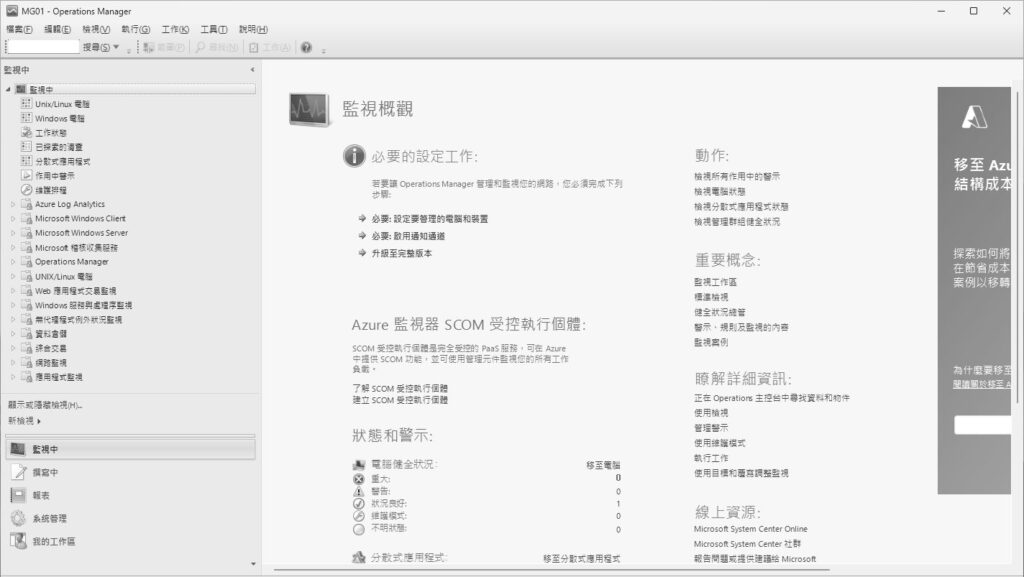Select the 分散式應用程式 view icon
Screen dimensions: 1024x577
tap(26, 161)
